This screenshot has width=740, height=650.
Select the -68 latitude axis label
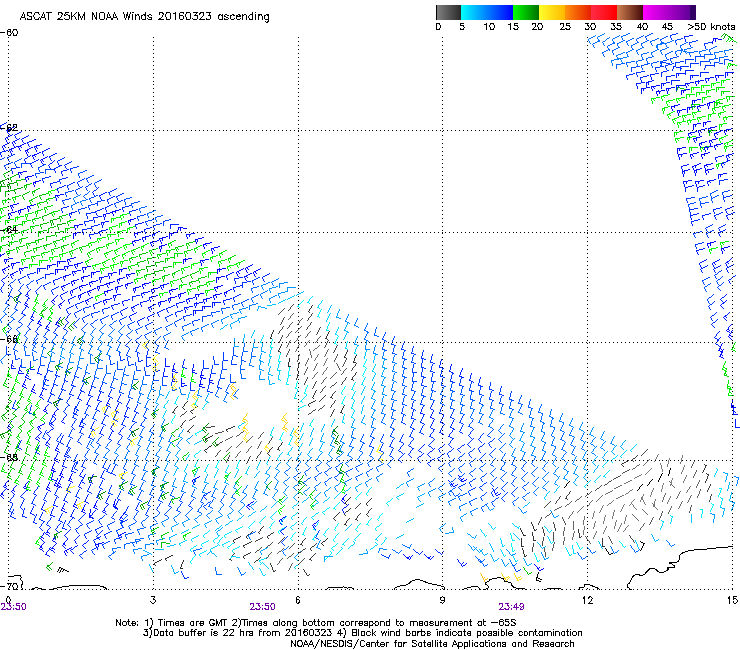click(x=9, y=457)
